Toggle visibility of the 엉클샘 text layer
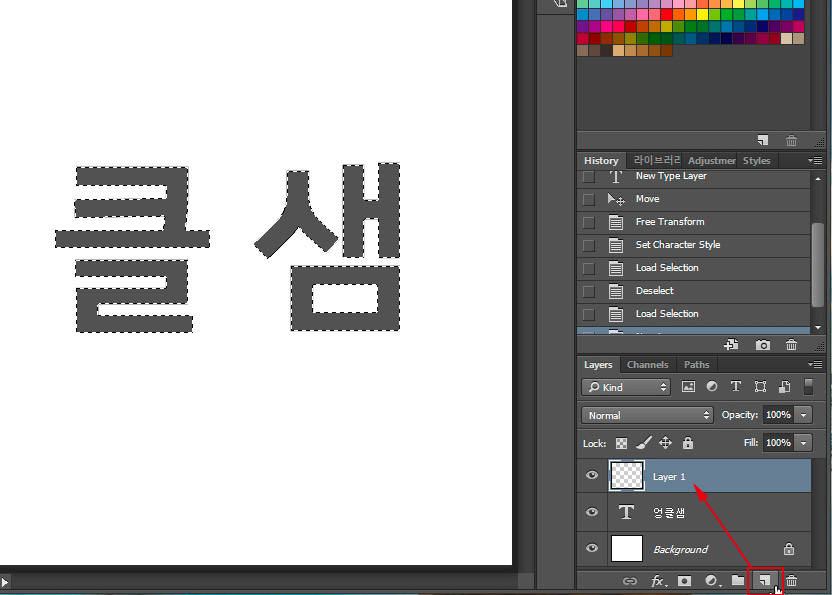 pyautogui.click(x=592, y=512)
